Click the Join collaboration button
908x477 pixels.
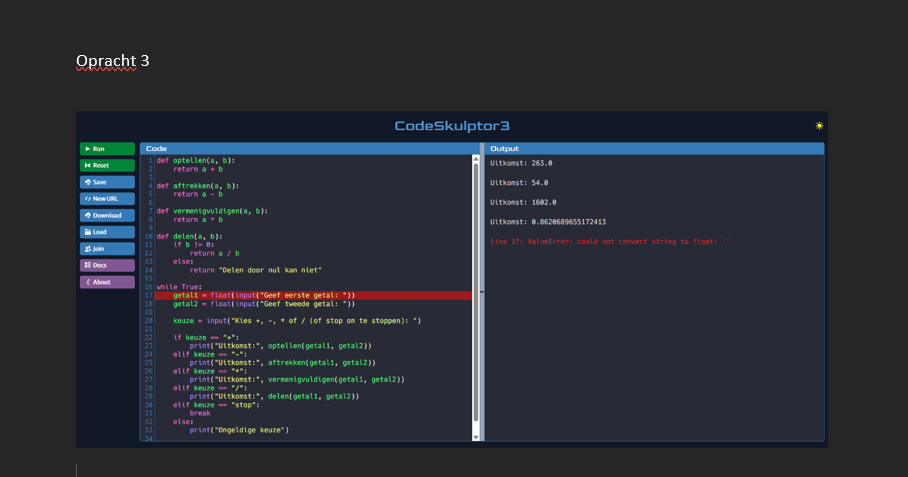tap(107, 248)
